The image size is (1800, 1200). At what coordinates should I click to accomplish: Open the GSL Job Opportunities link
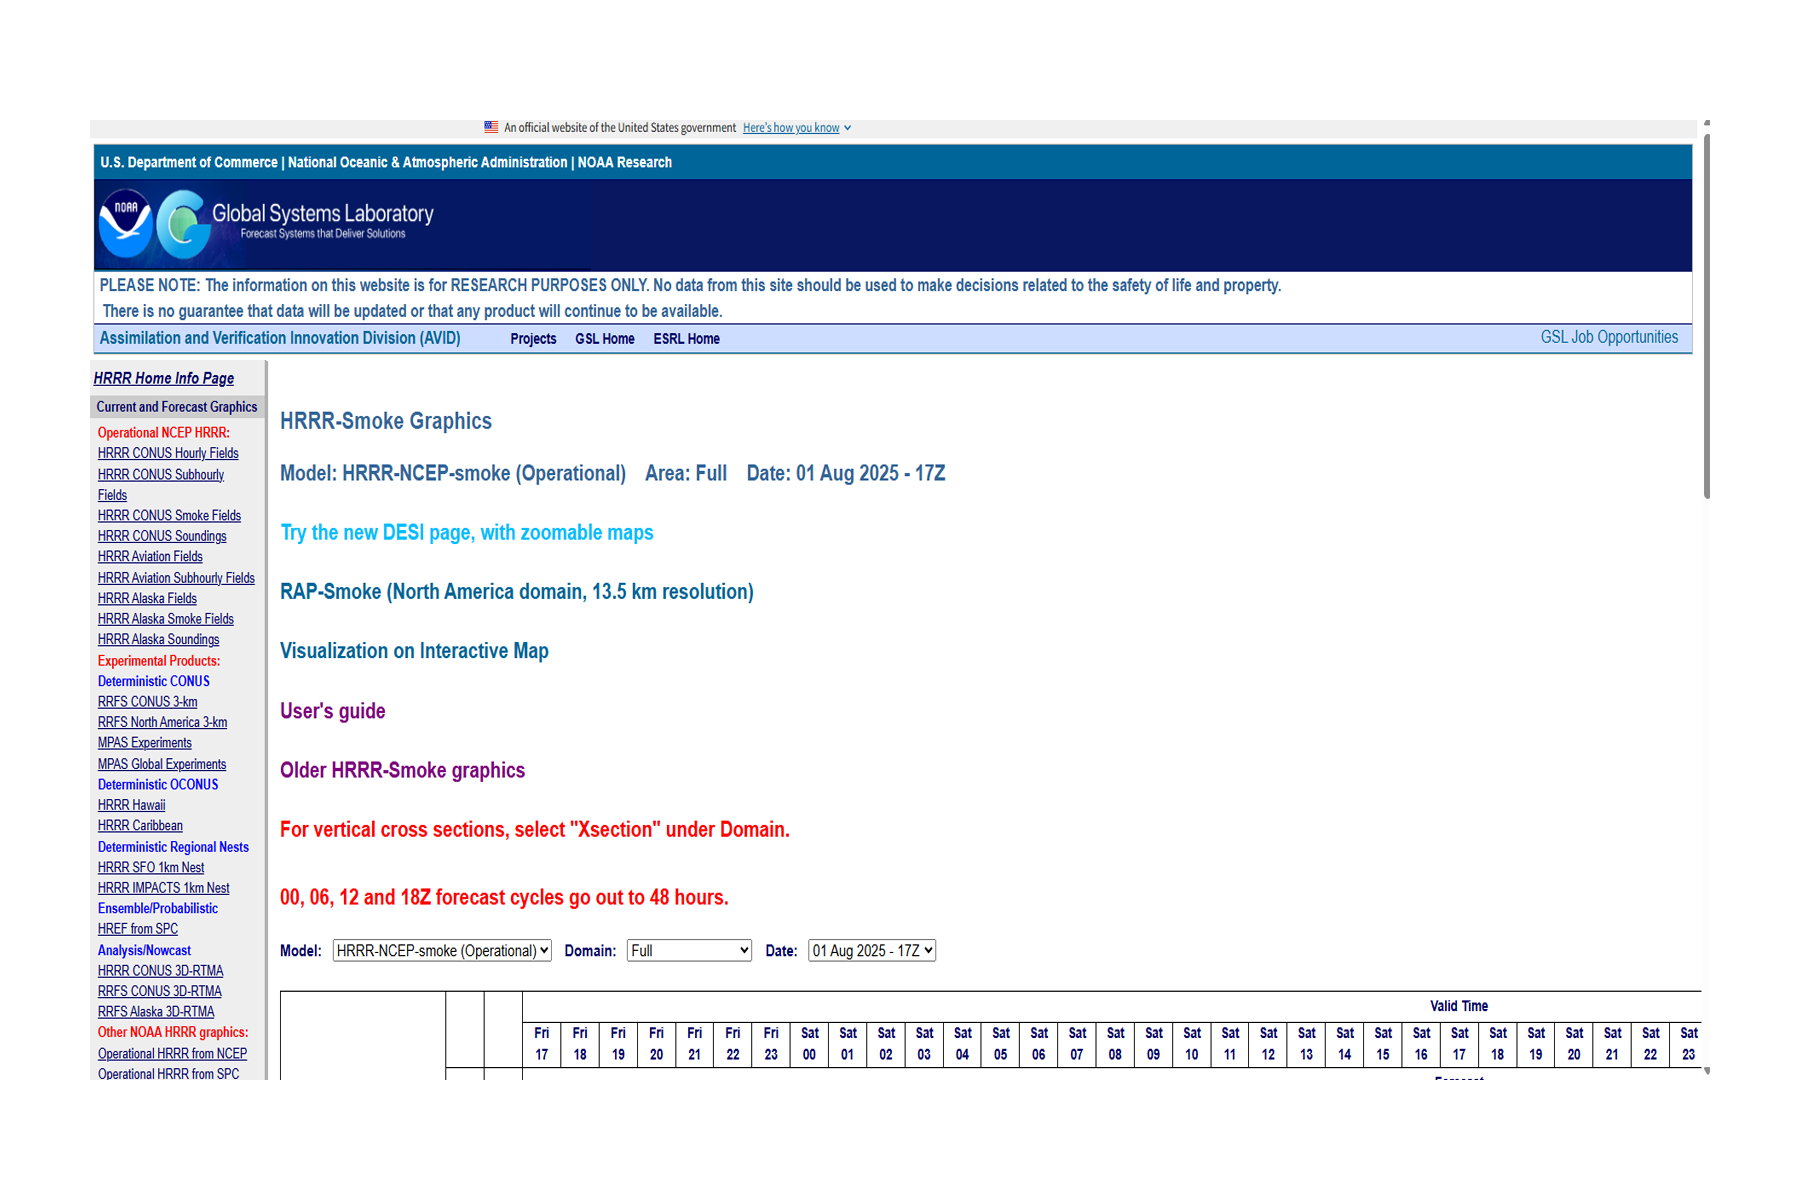tap(1608, 338)
